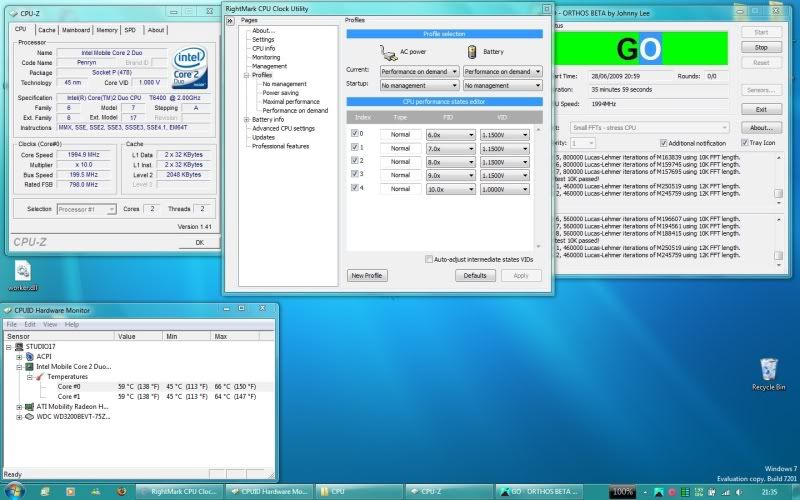This screenshot has height=500, width=800.
Task: Click the scrollbar of the upper ORTHOS log
Action: tap(778, 181)
